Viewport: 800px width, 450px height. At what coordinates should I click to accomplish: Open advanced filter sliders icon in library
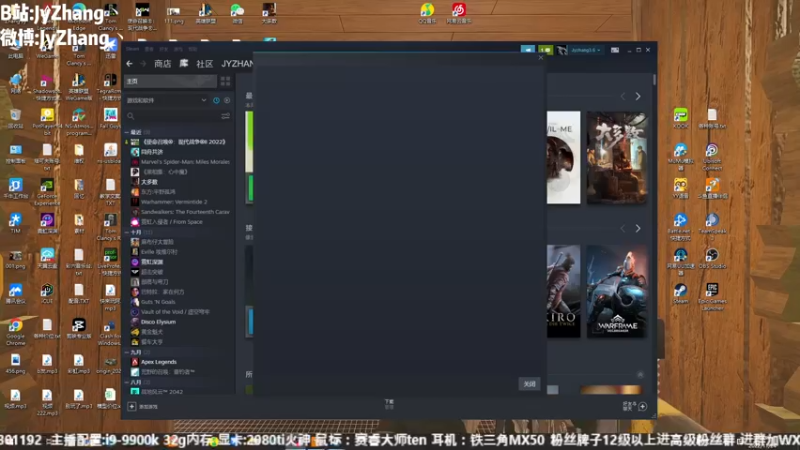point(226,116)
